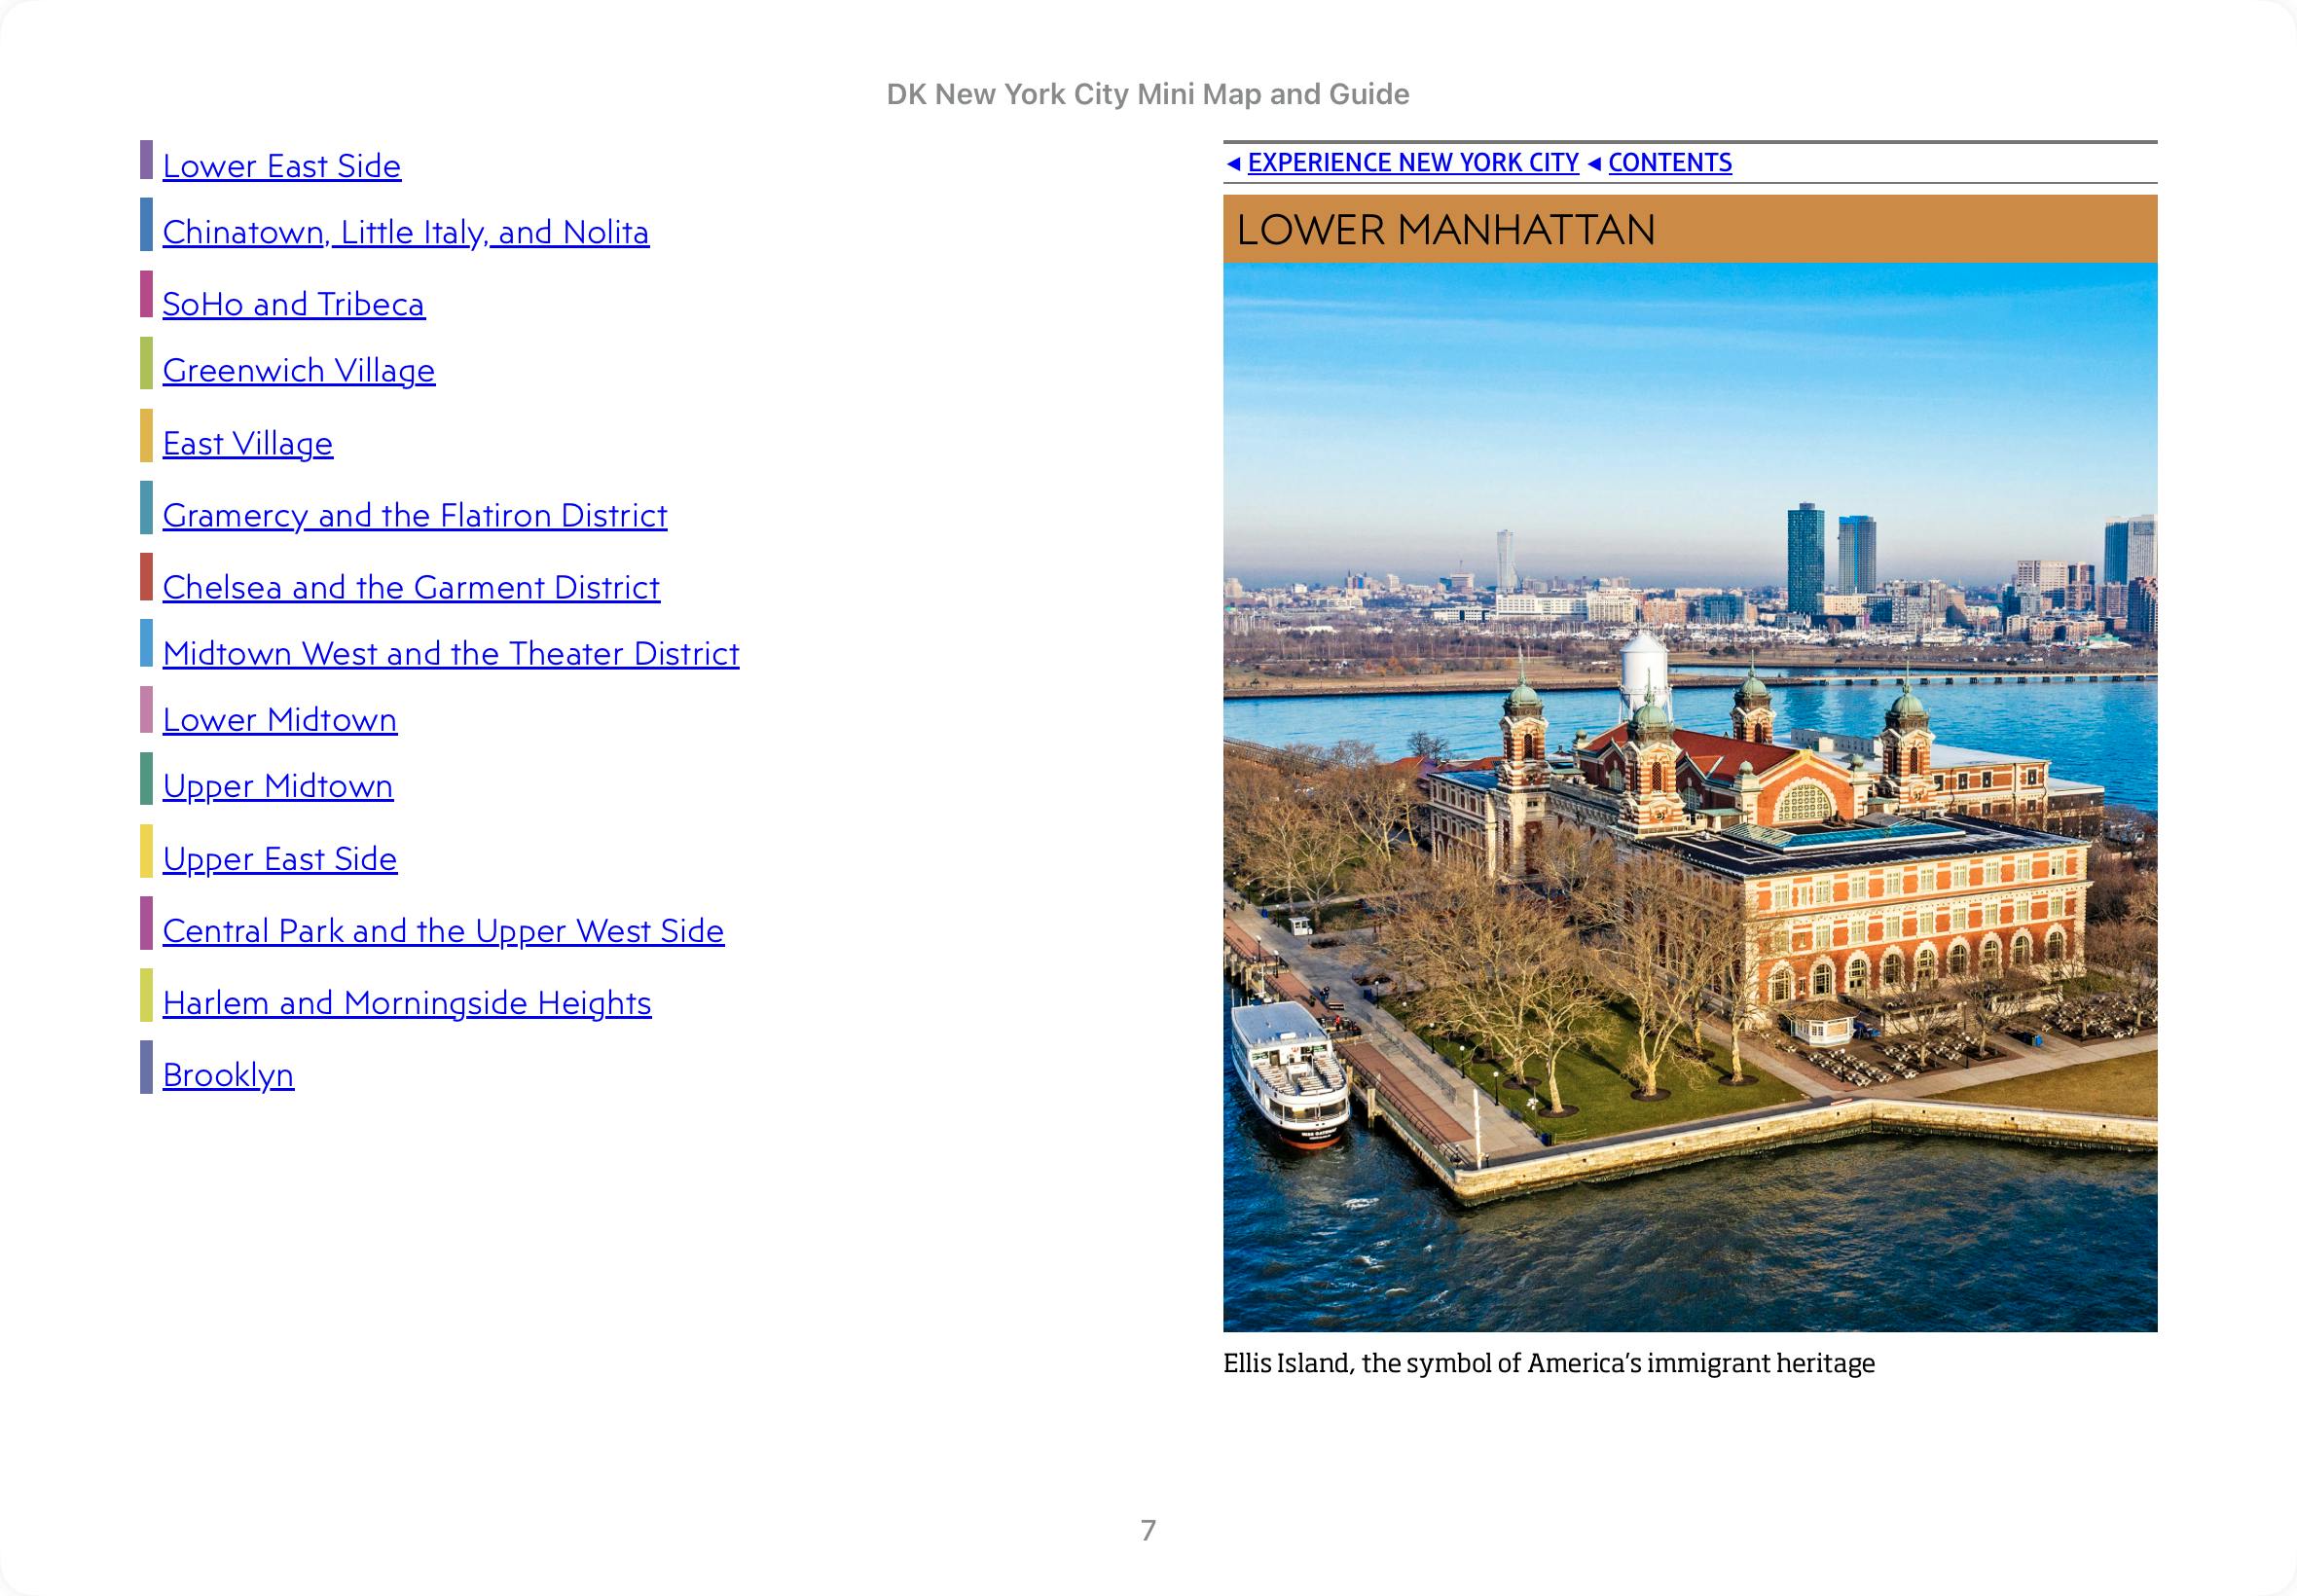Go to SoHo and Tribeca section

pos(293,304)
